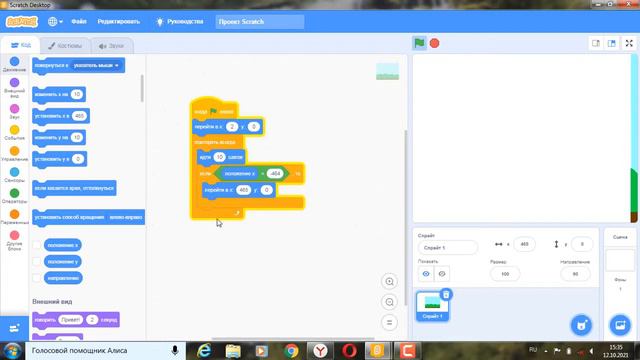Click the sprite name field Спрайт 1
Viewport: 640px width, 360px height.
(x=448, y=248)
